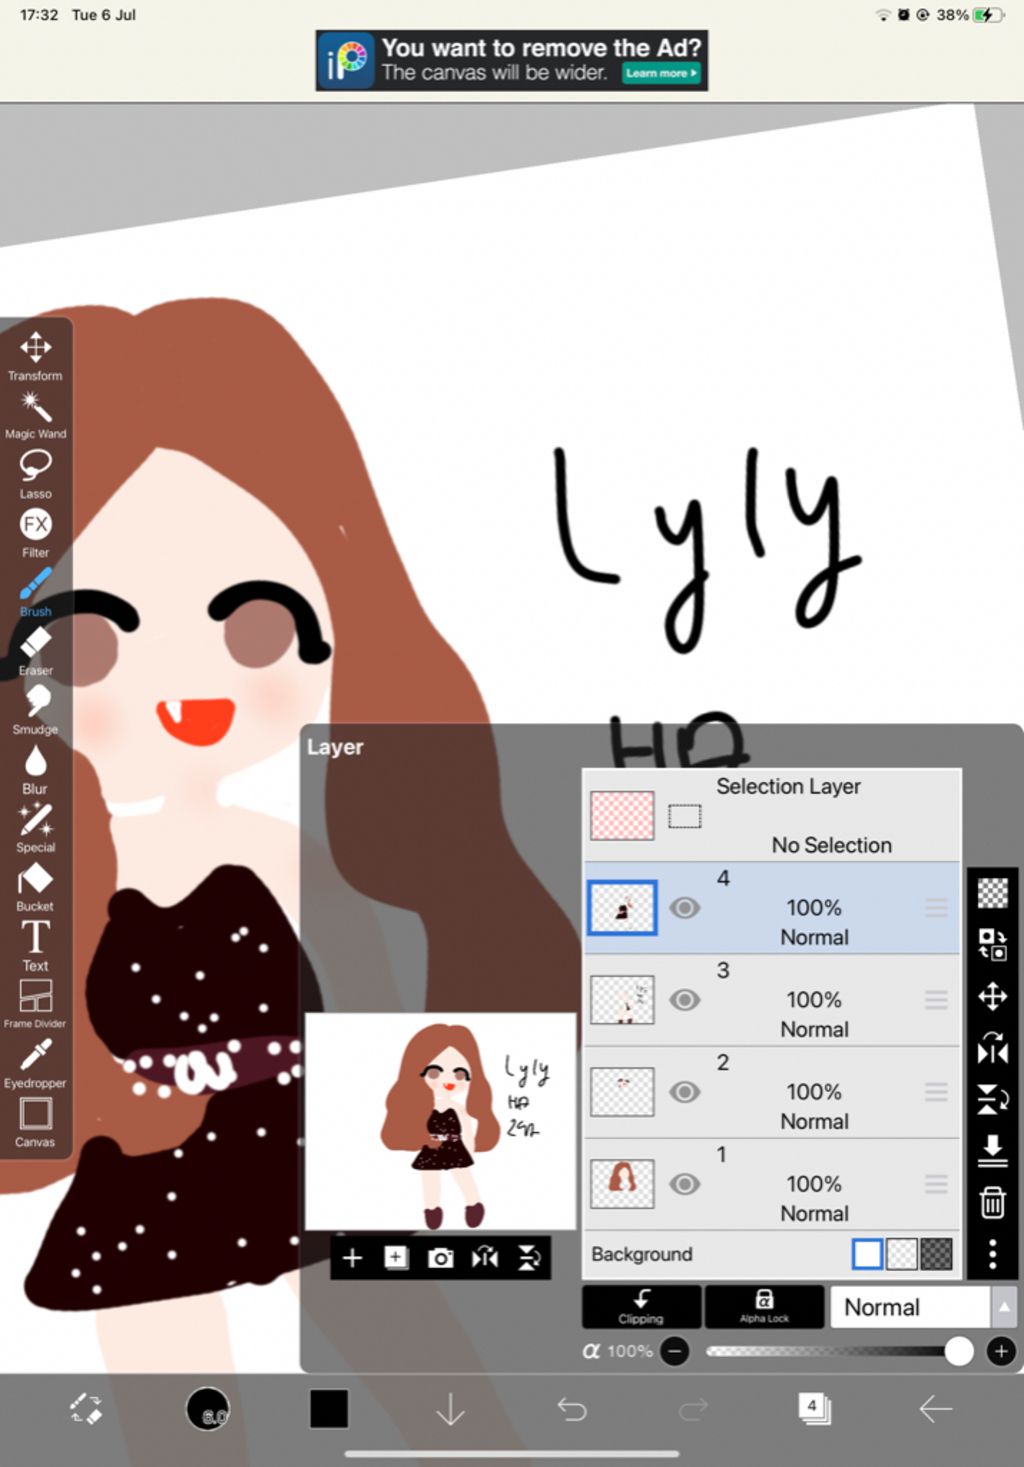The image size is (1024, 1467).
Task: Choose light transparent checkered background
Action: pyautogui.click(x=902, y=1254)
